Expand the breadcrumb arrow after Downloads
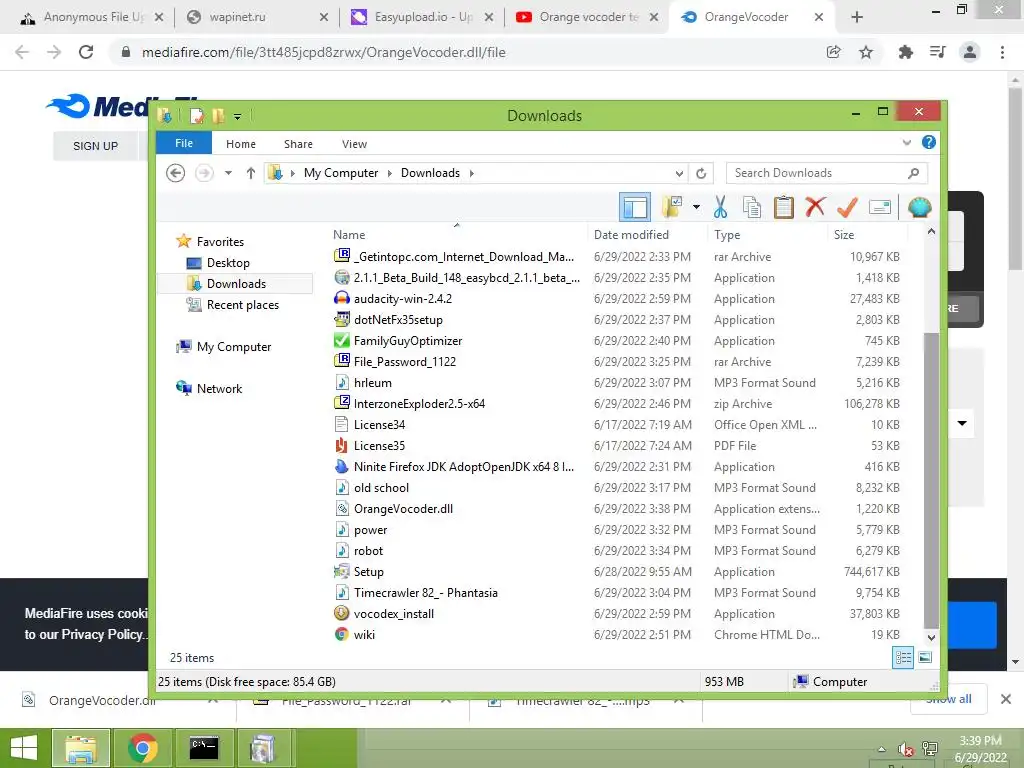Screen dimensions: 1024x768 [x=472, y=173]
